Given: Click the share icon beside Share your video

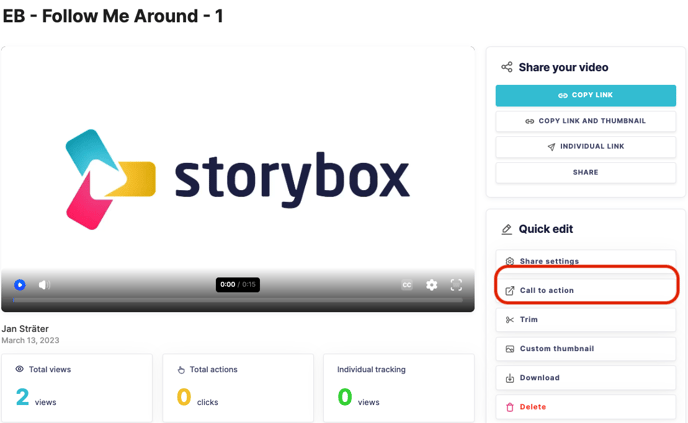Looking at the screenshot, I should point(507,67).
